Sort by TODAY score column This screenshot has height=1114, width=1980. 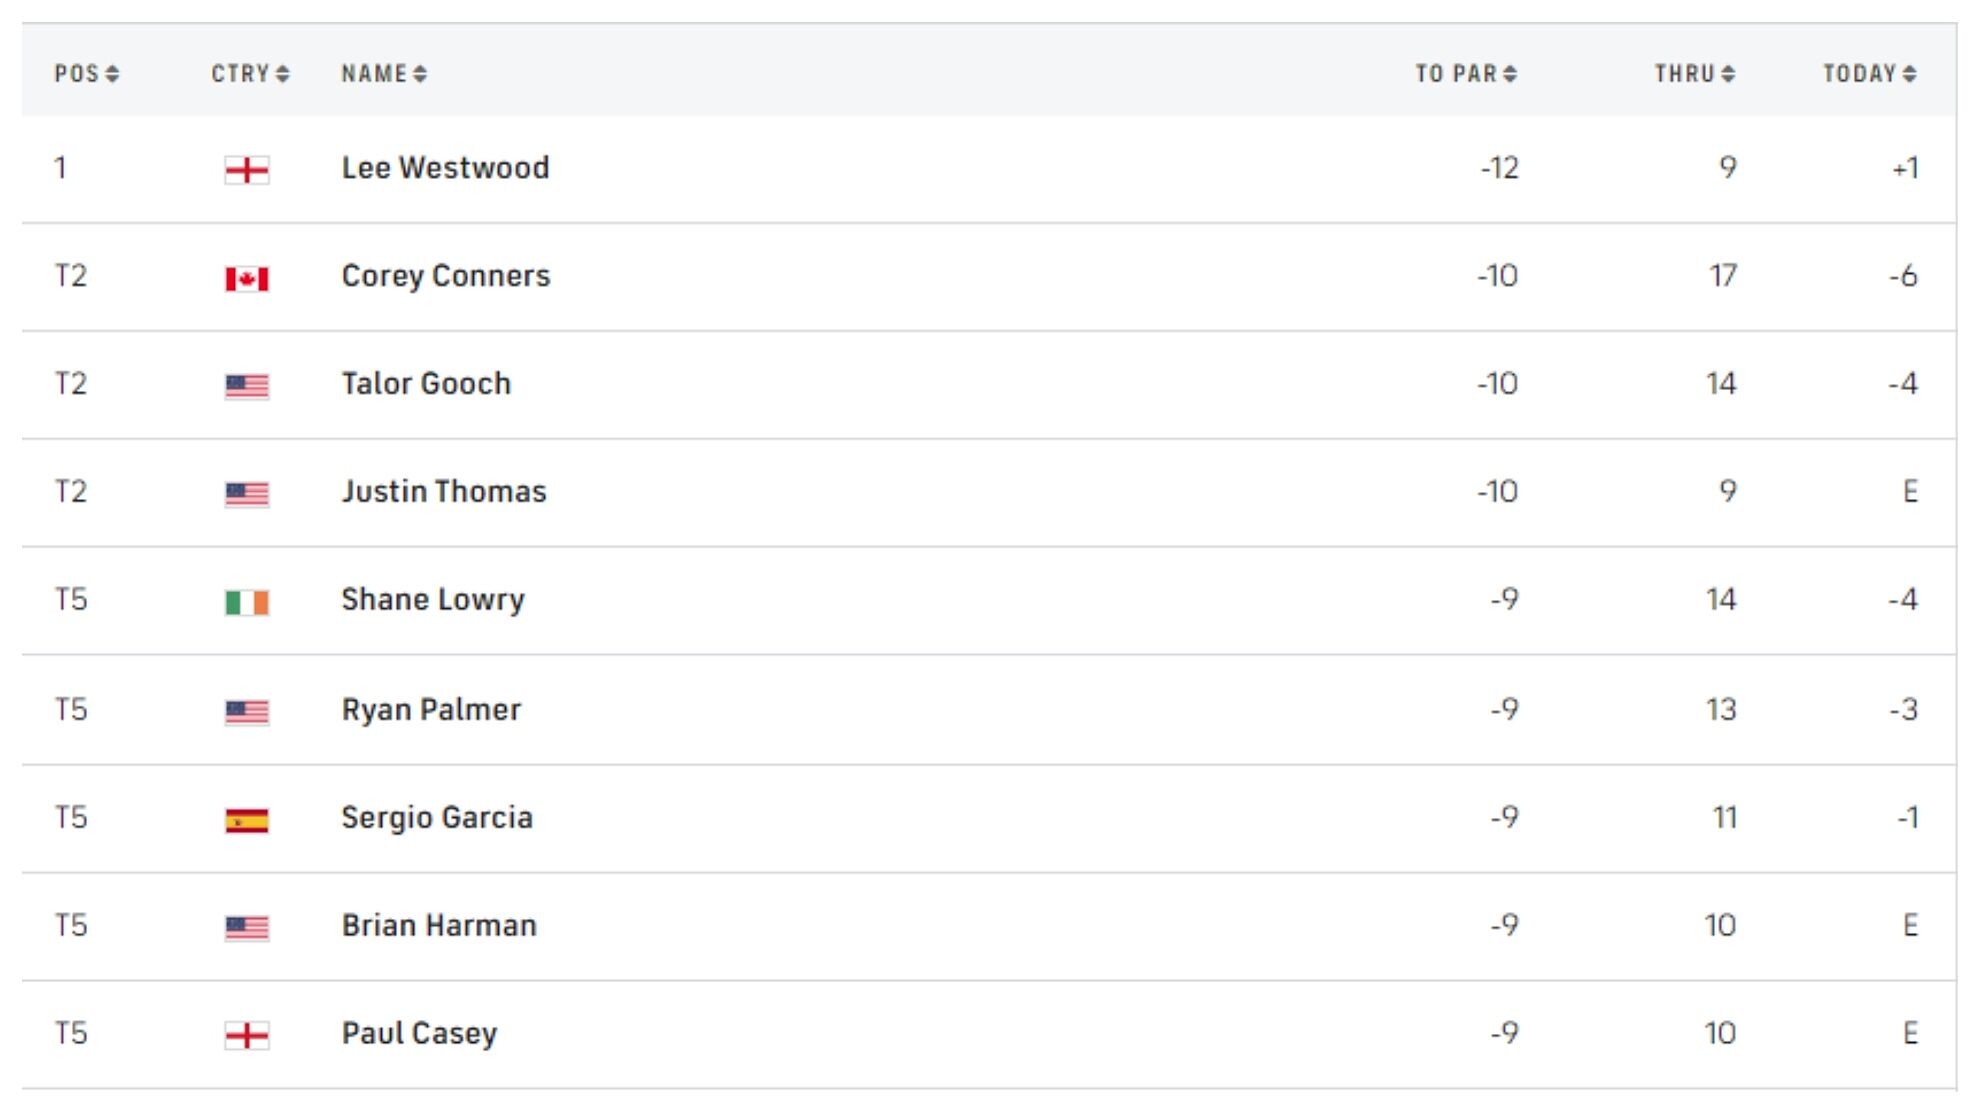point(1869,74)
